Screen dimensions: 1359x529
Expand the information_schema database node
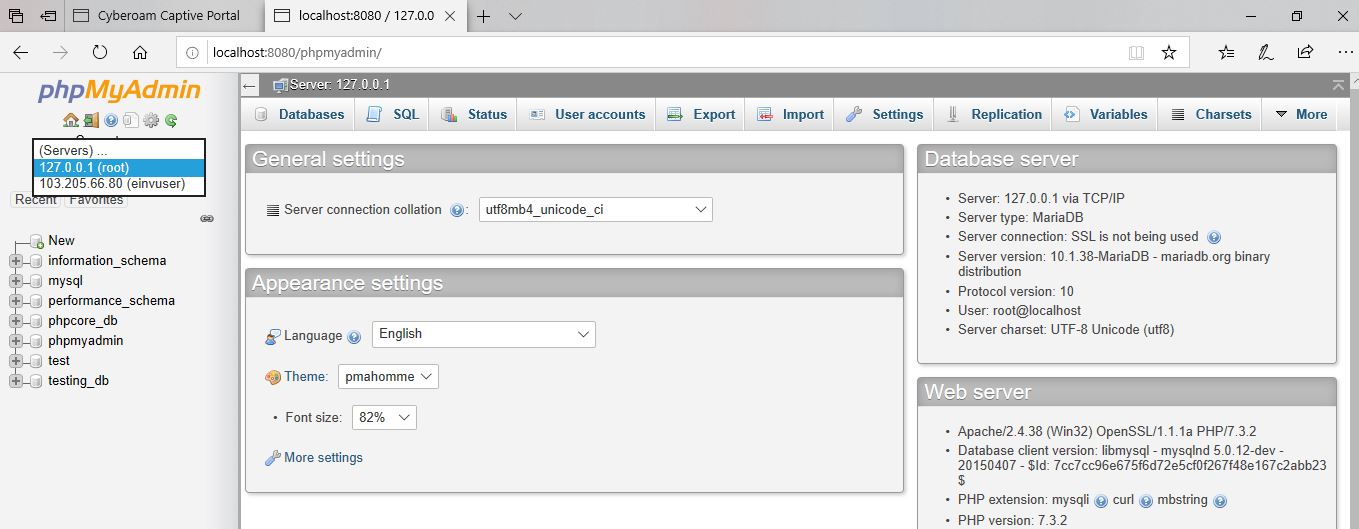coord(15,261)
